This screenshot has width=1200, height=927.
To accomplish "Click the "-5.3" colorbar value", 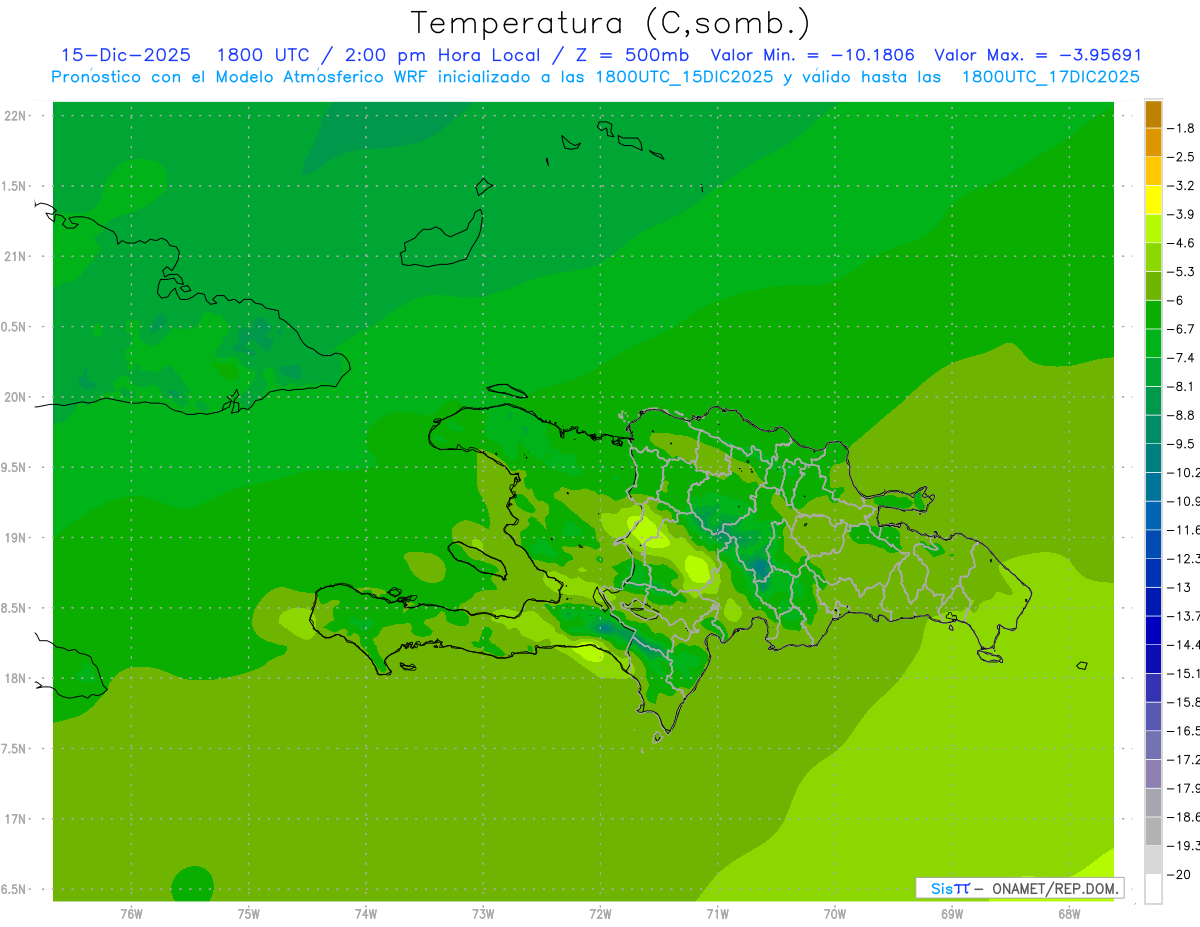I will point(1180,271).
